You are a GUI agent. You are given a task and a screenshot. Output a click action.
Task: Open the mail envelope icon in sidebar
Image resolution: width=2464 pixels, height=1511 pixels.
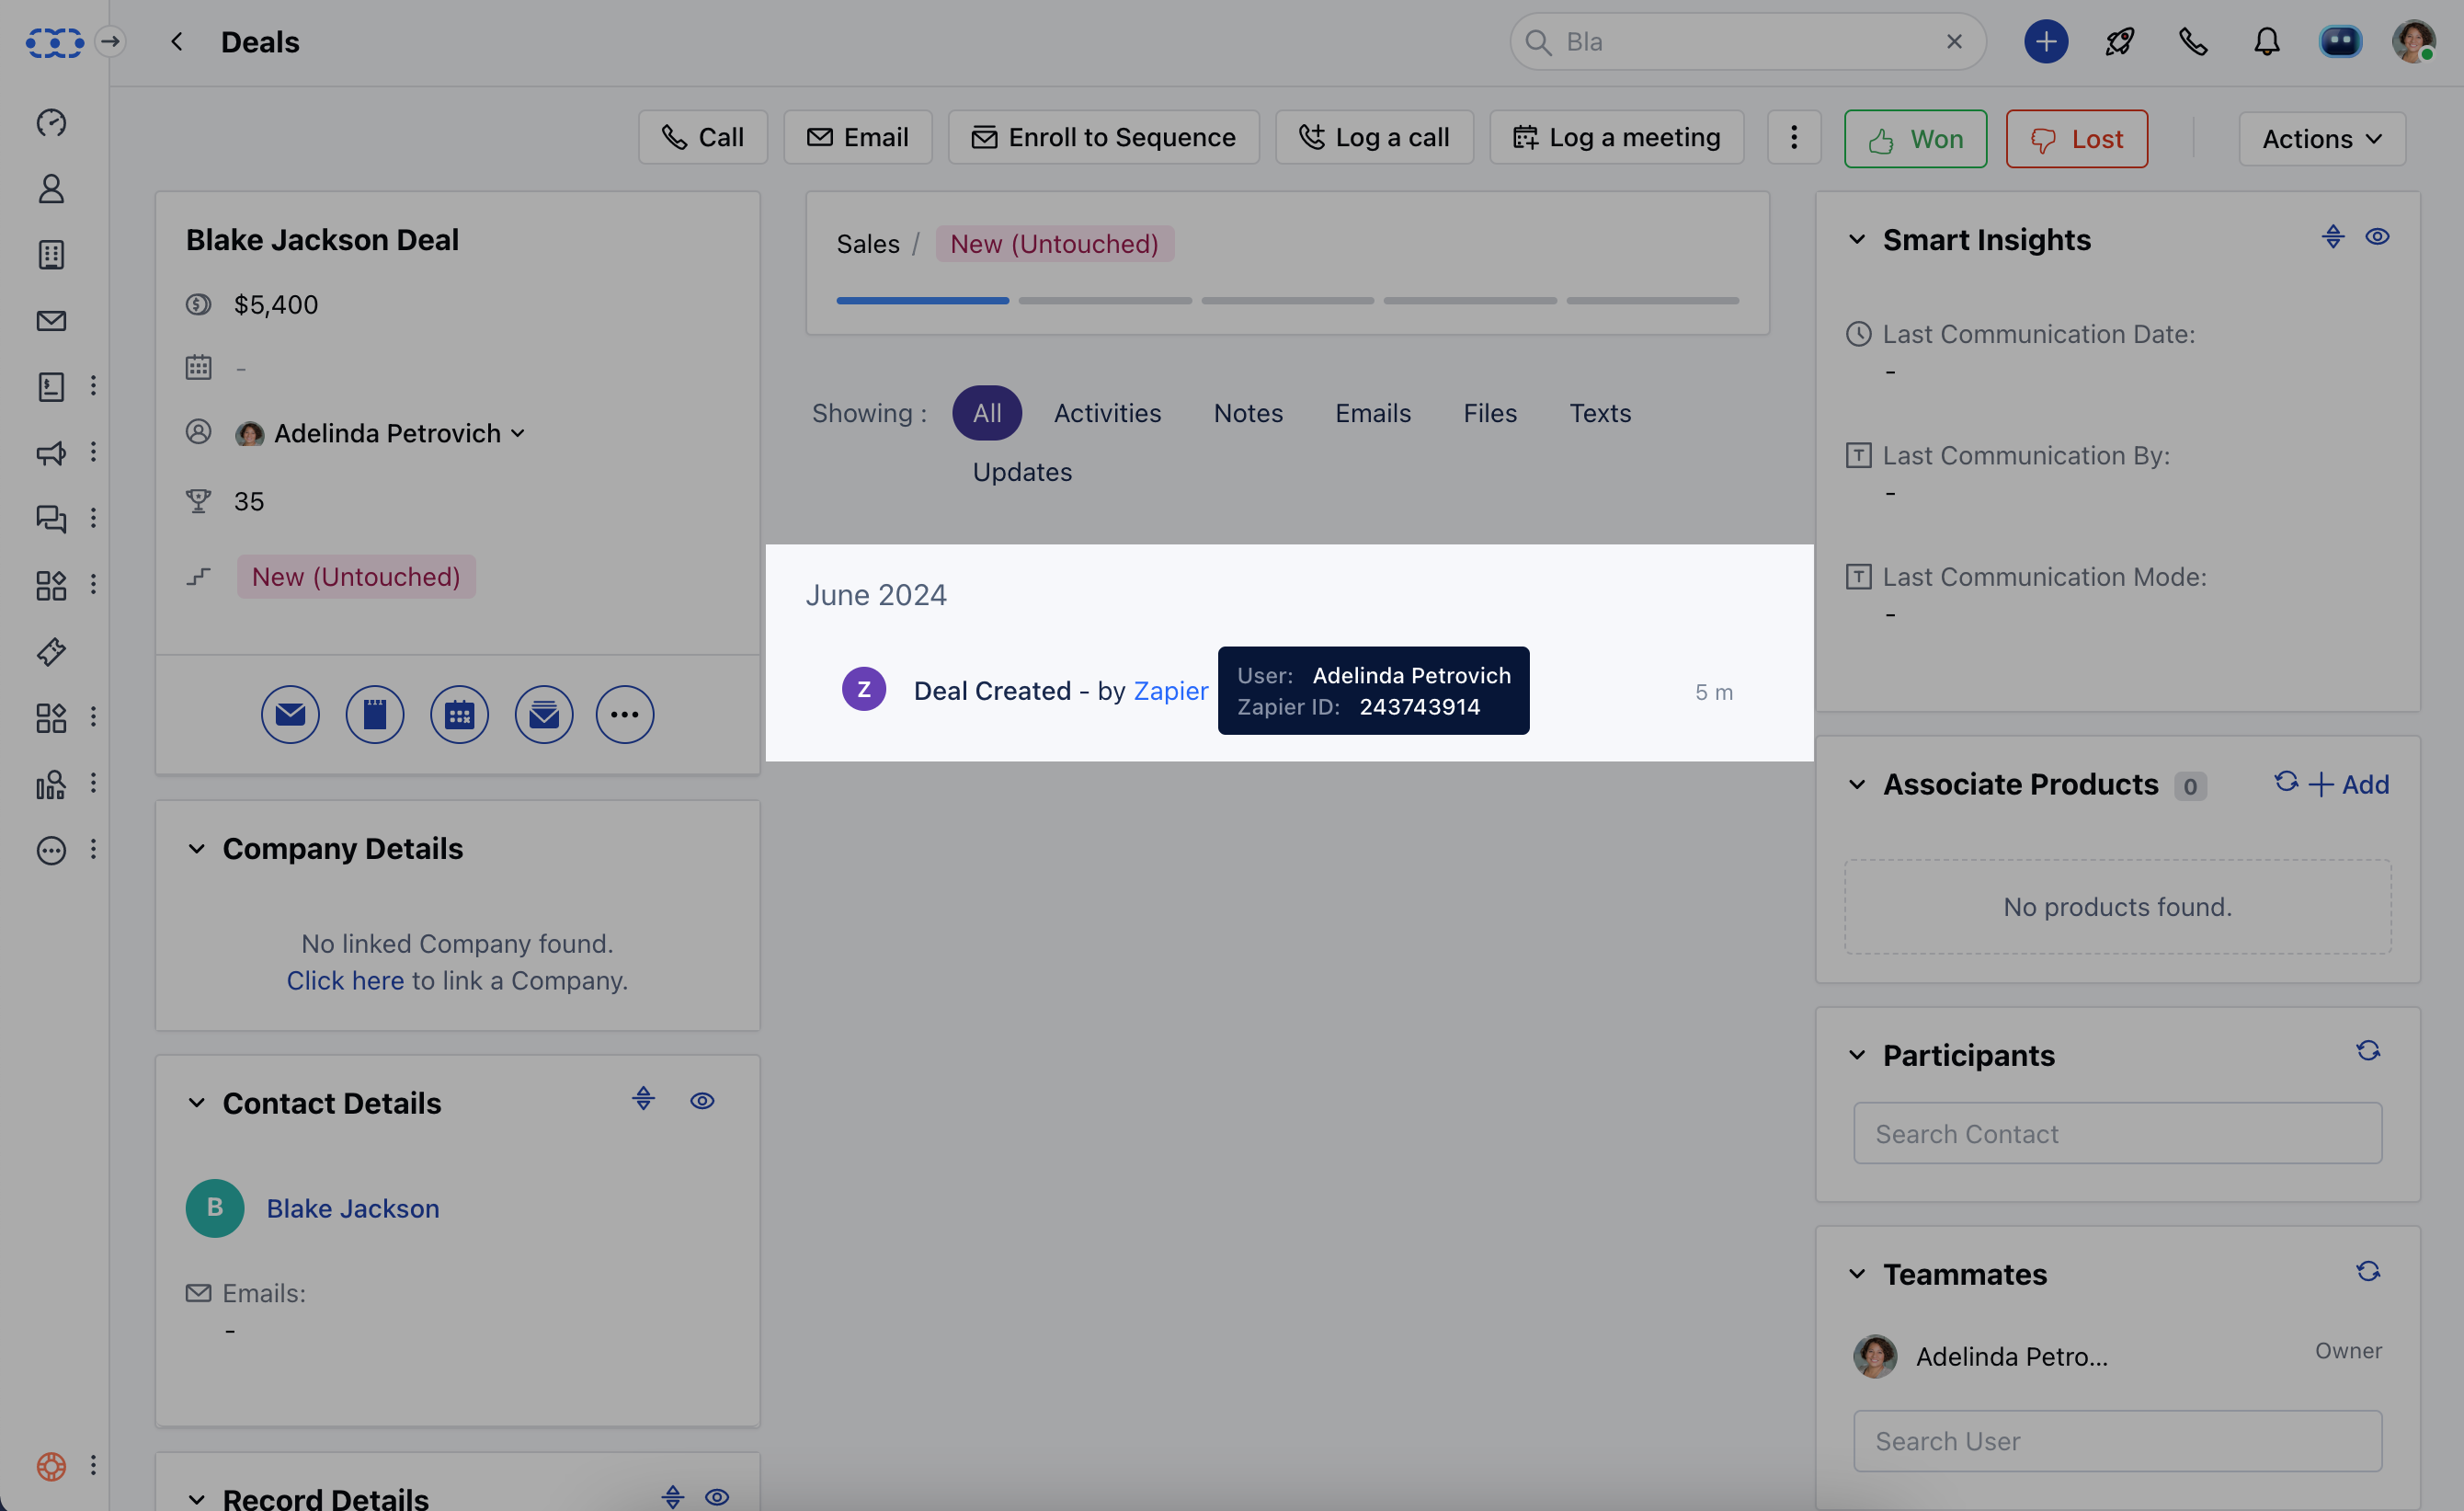point(51,320)
